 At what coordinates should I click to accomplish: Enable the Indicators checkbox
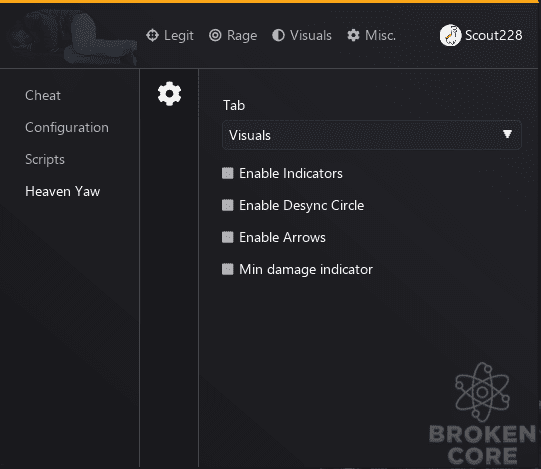click(227, 173)
